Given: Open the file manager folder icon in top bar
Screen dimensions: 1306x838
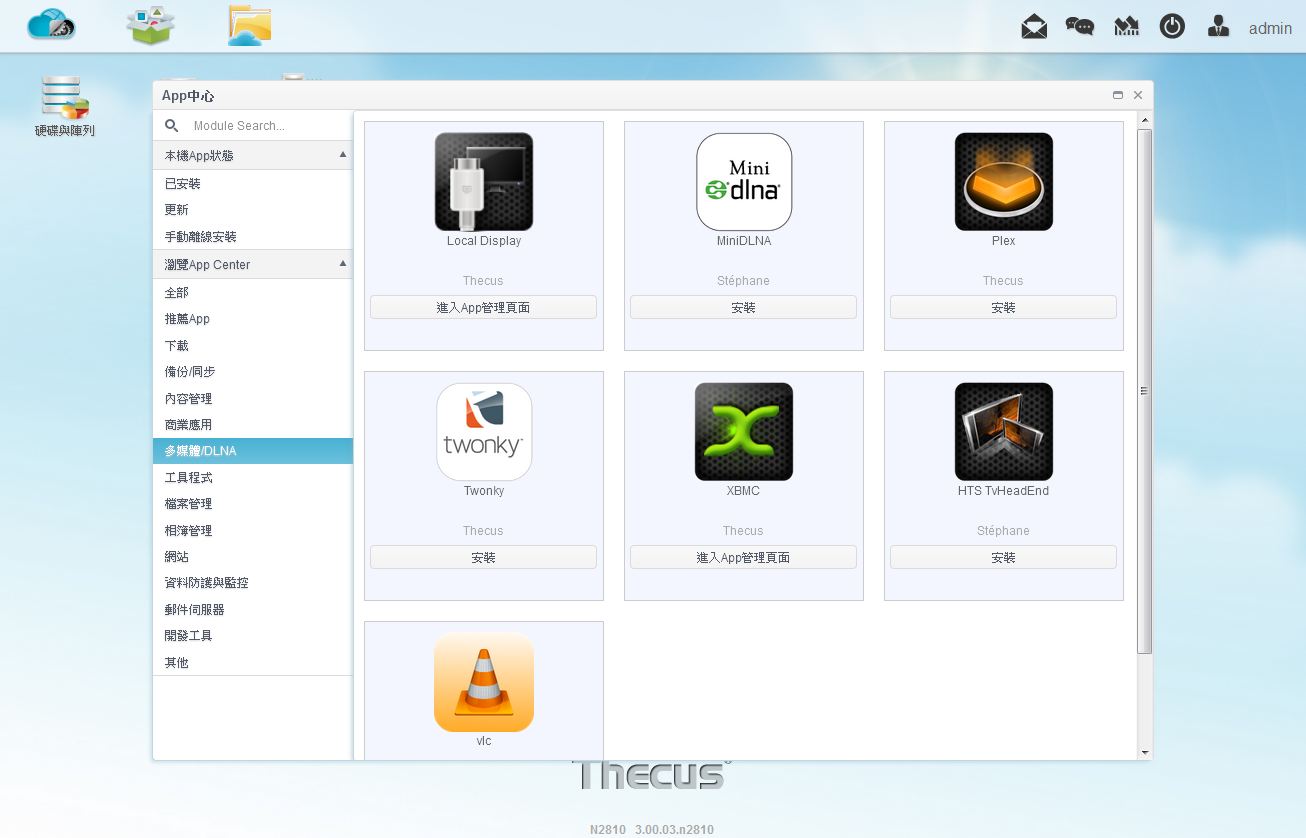Looking at the screenshot, I should [x=250, y=25].
